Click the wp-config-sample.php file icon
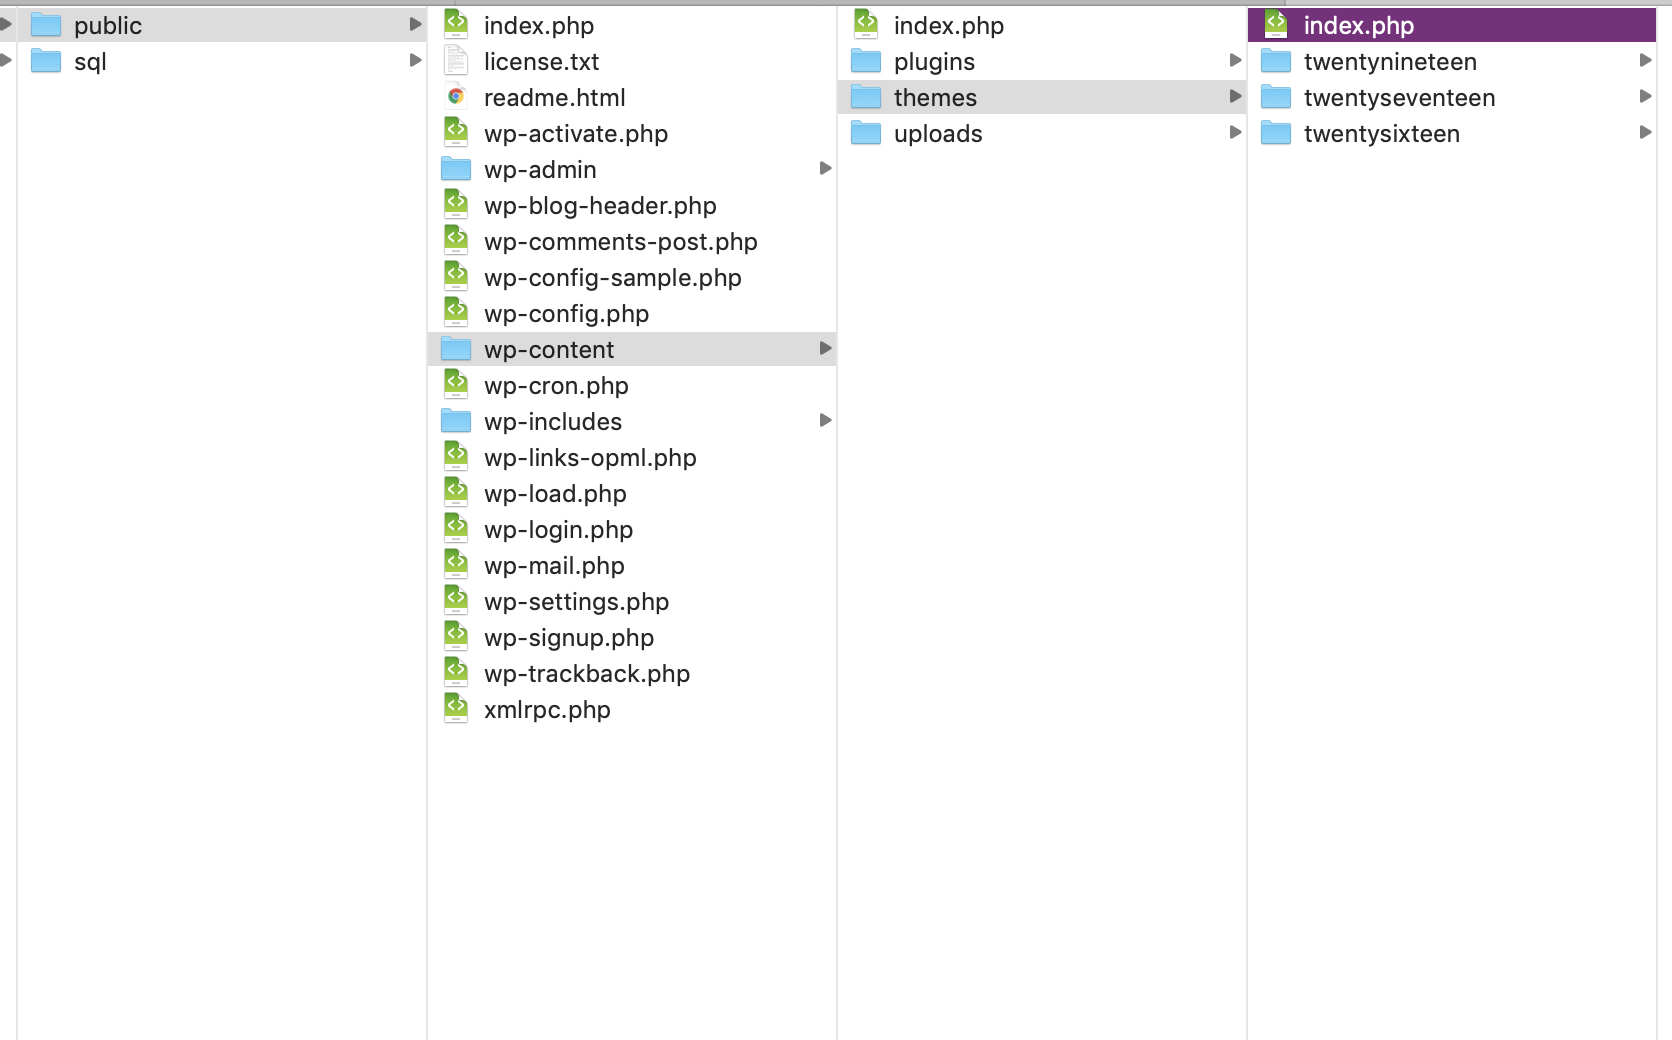Screen dimensions: 1672x1040 [456, 276]
